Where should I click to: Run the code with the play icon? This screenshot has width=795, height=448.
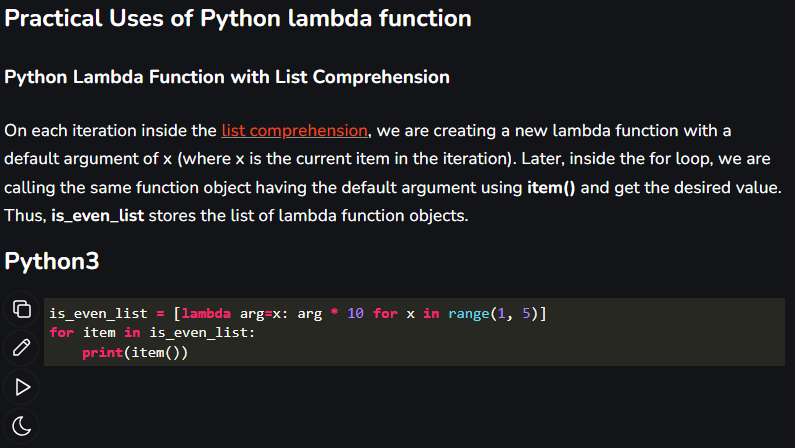pyautogui.click(x=22, y=387)
